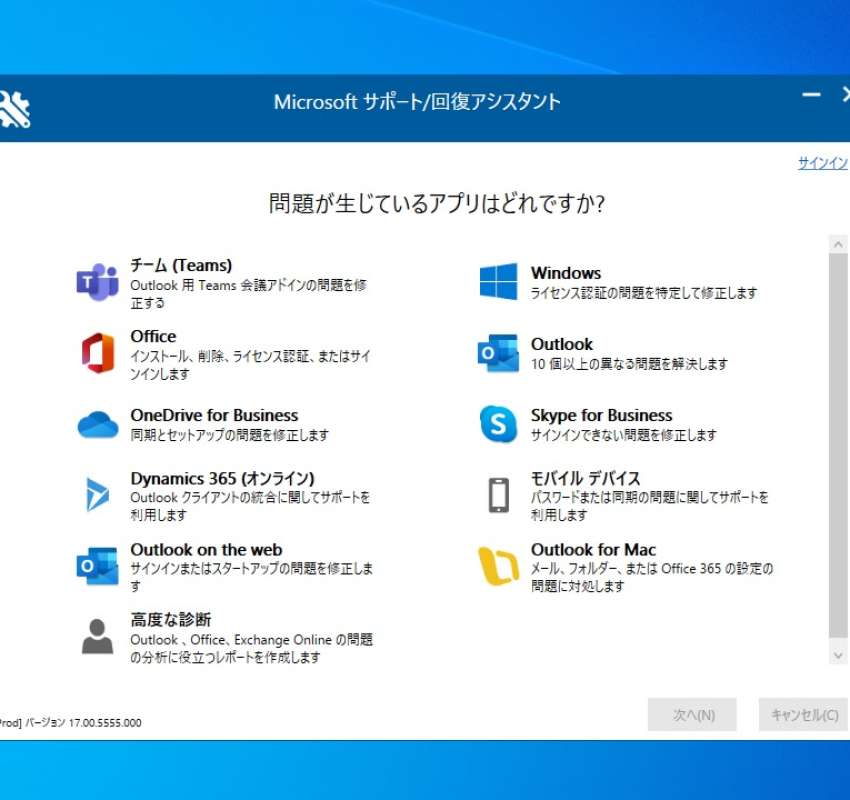Click the 同期とセットアップの問題を修正します description
This screenshot has width=850, height=800.
[229, 435]
